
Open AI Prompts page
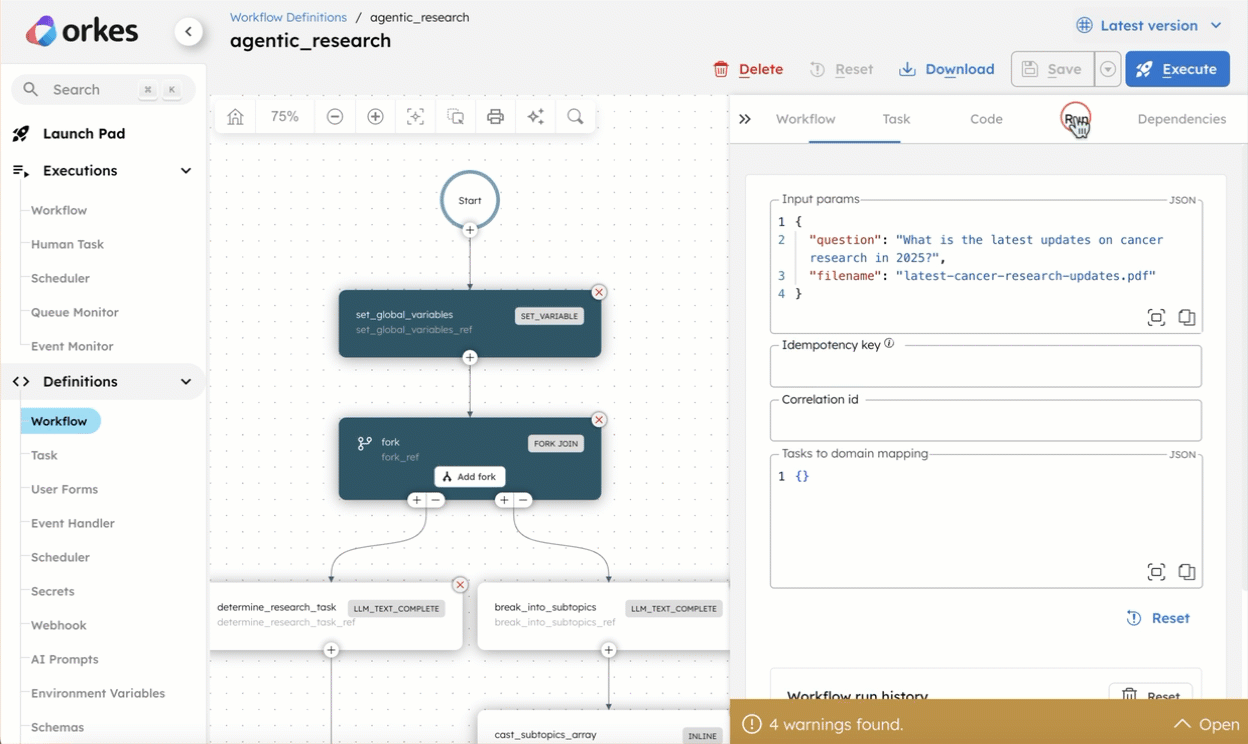point(65,659)
